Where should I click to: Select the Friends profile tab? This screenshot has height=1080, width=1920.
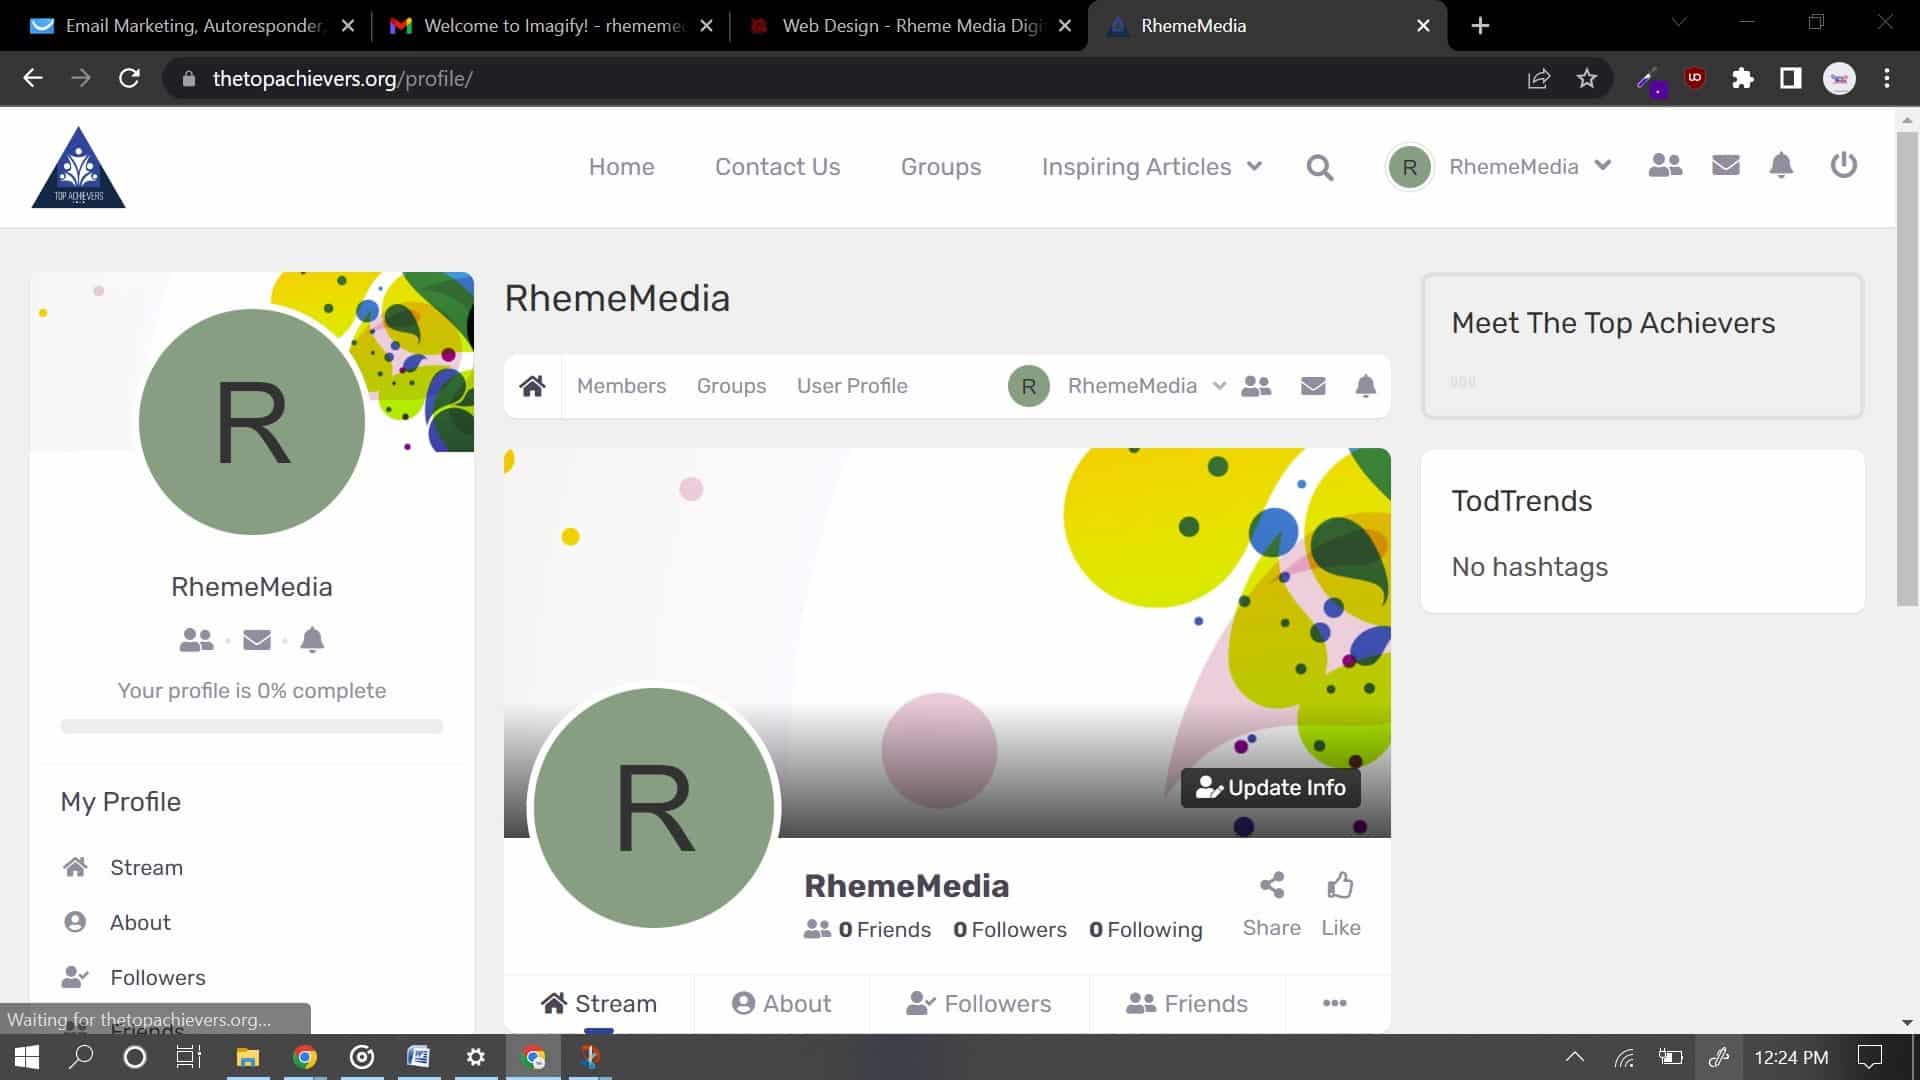click(1187, 1003)
